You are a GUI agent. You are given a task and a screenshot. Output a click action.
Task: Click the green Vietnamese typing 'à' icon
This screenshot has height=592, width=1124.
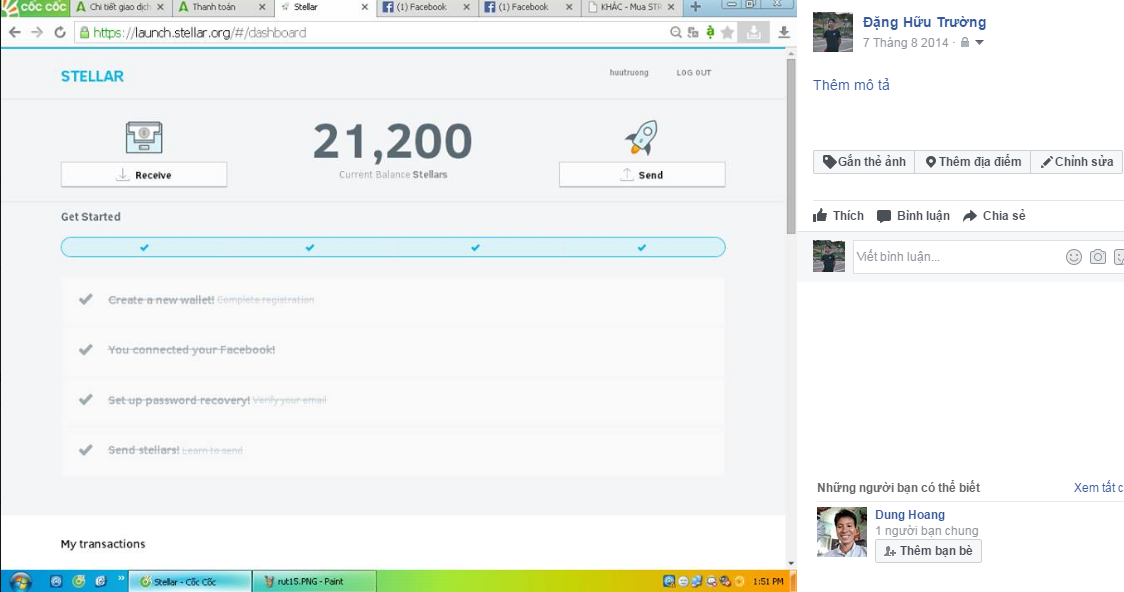click(x=710, y=32)
